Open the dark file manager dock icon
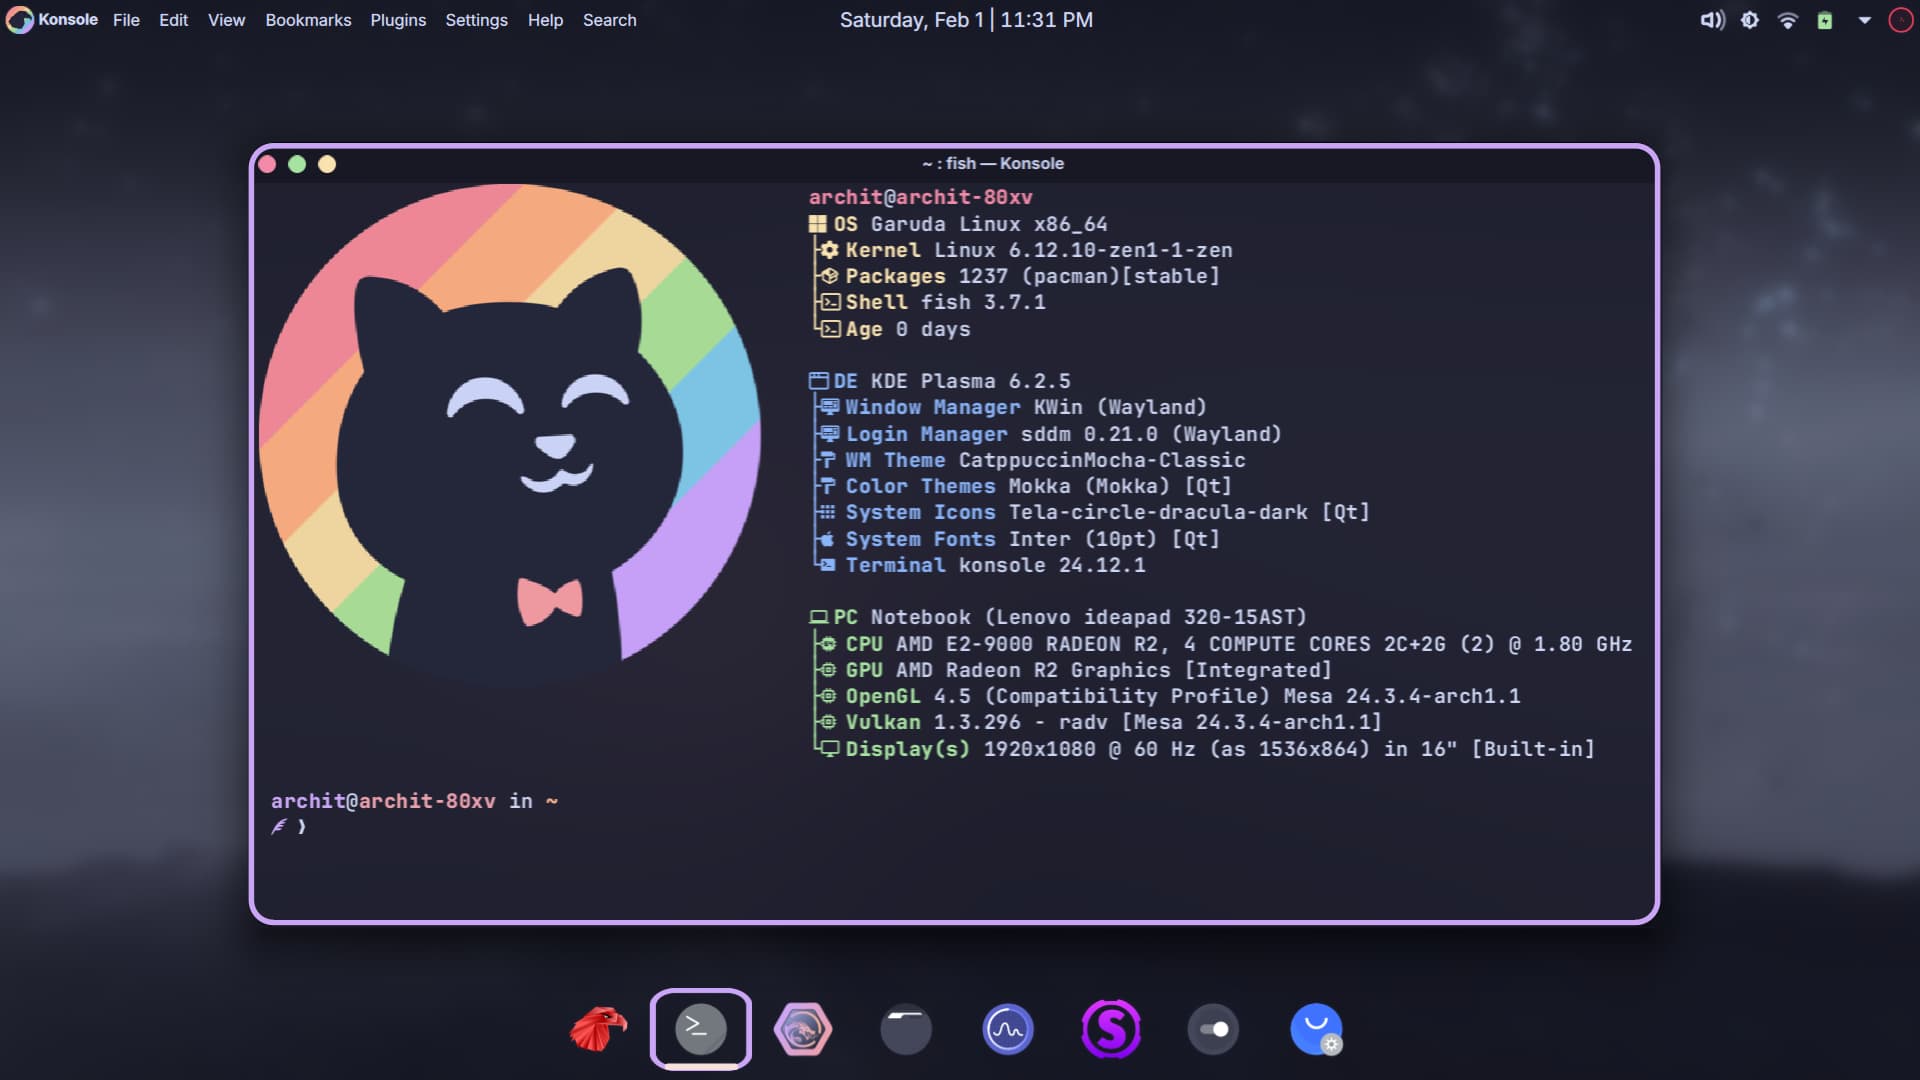This screenshot has height=1080, width=1920. click(906, 1029)
